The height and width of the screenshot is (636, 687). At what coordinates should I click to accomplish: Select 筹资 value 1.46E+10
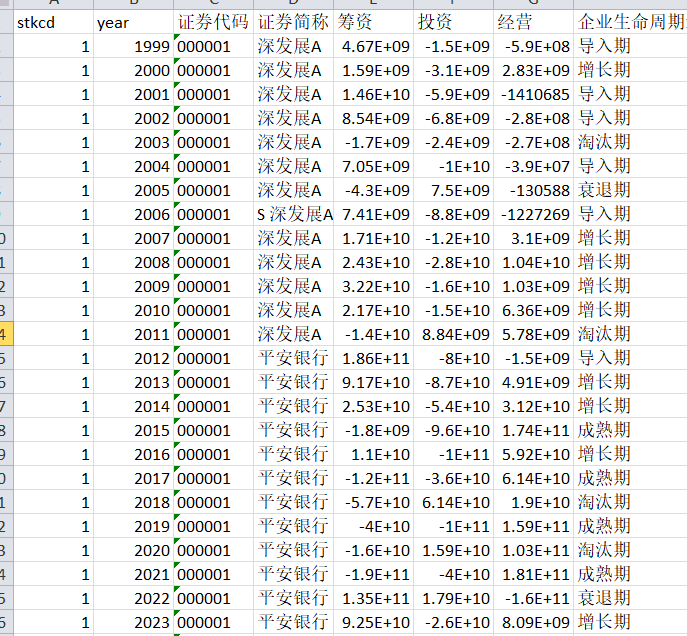pos(373,95)
